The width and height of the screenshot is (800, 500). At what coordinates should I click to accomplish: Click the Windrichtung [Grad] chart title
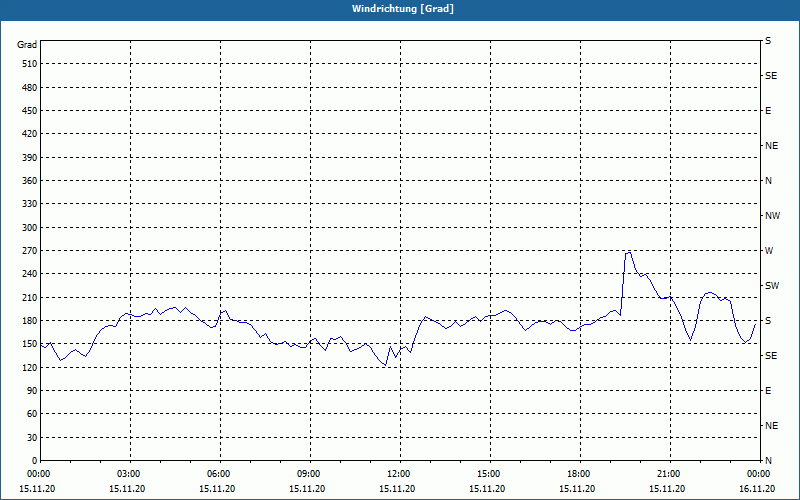tap(403, 9)
